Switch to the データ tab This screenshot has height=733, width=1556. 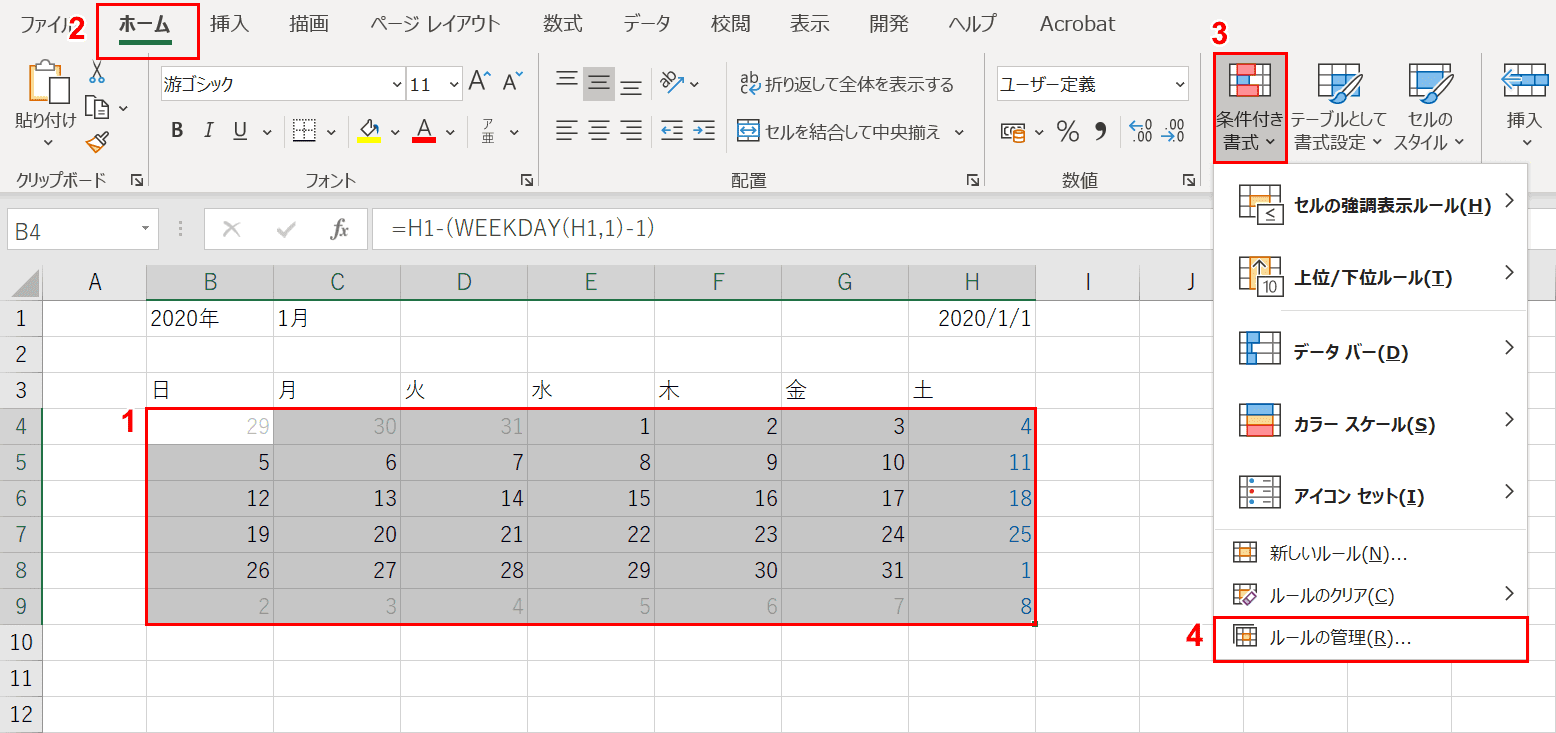pos(647,24)
